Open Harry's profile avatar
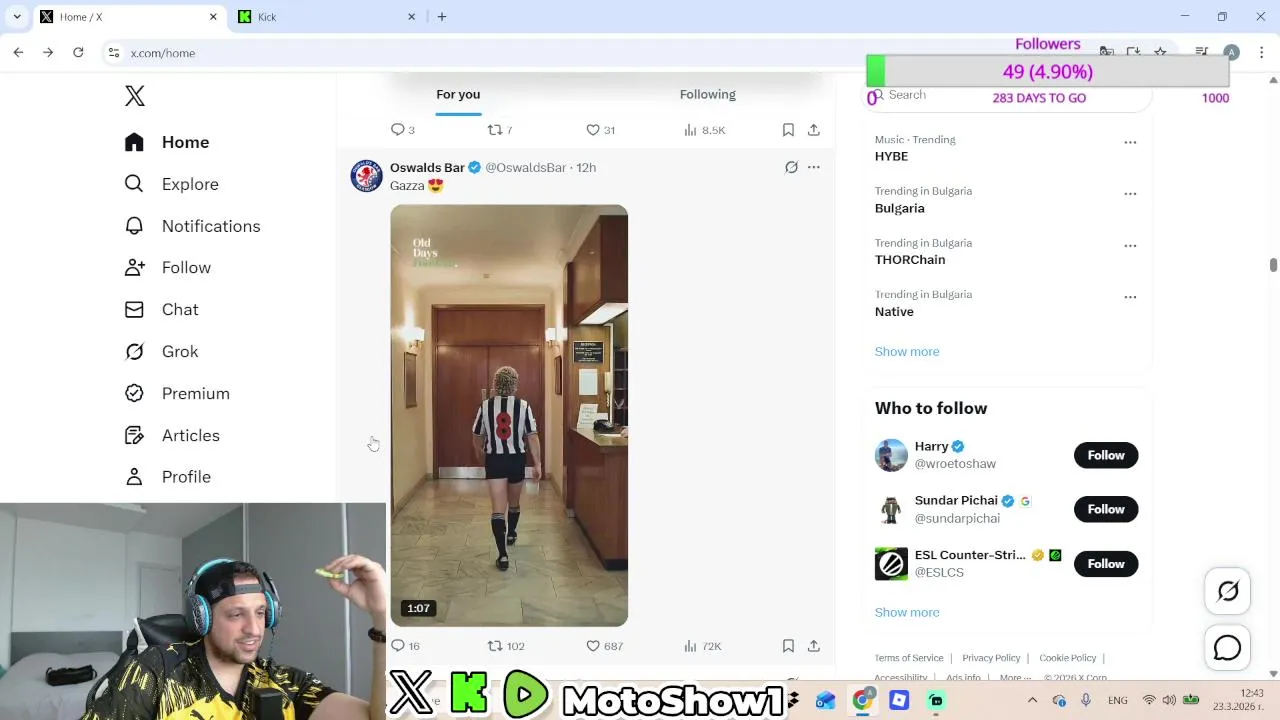Screen dimensions: 1280x720 (891, 455)
